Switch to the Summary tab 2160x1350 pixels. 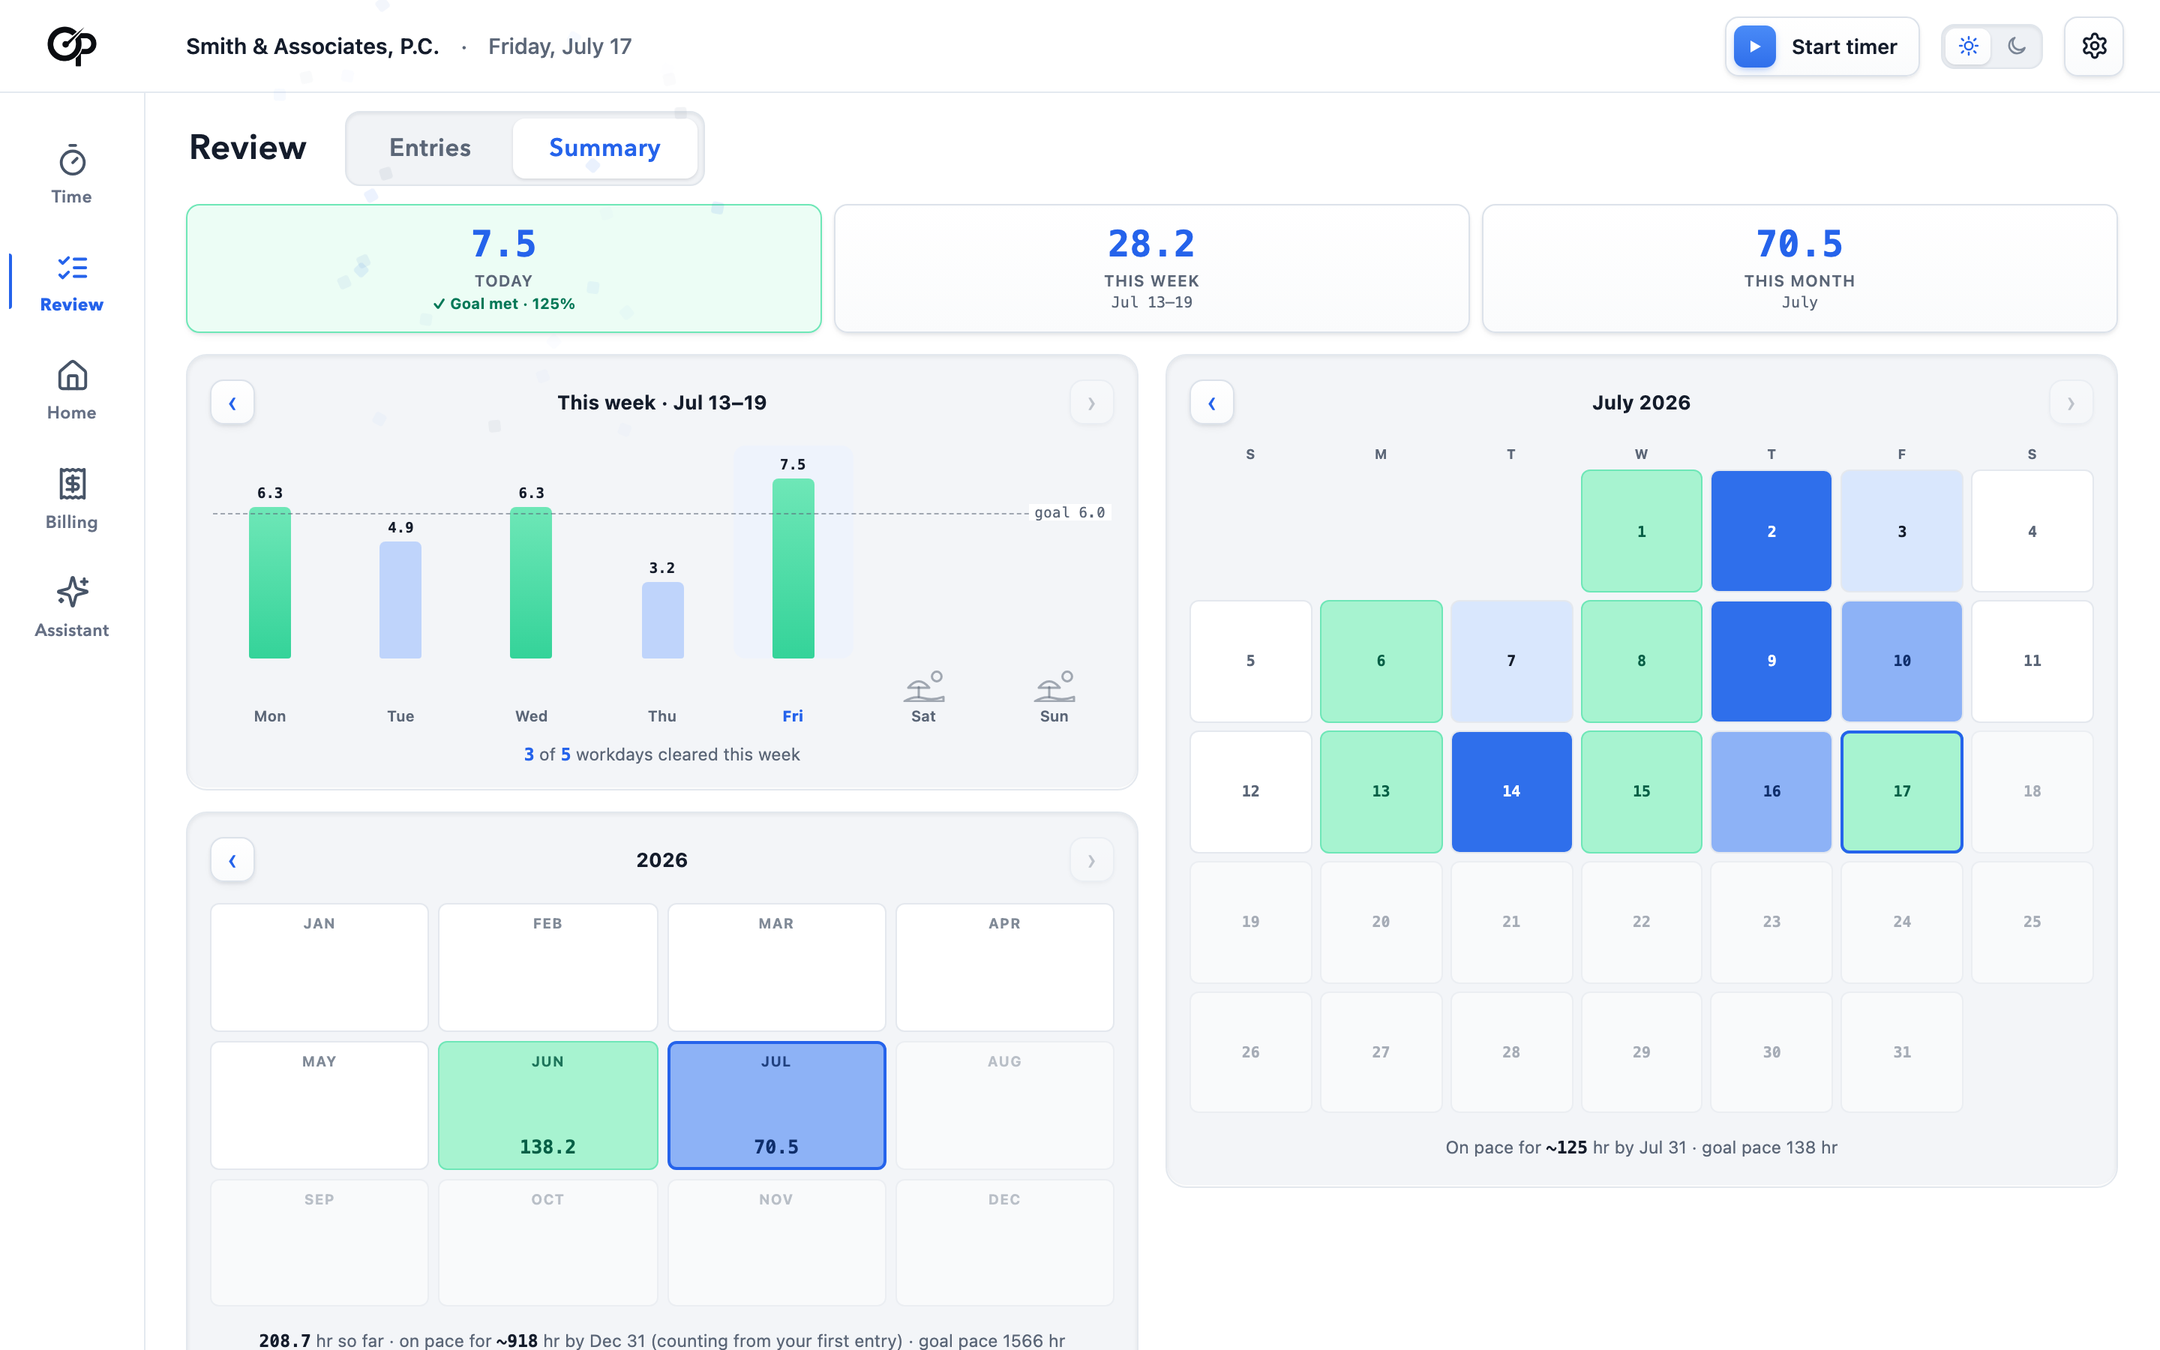[x=605, y=148]
